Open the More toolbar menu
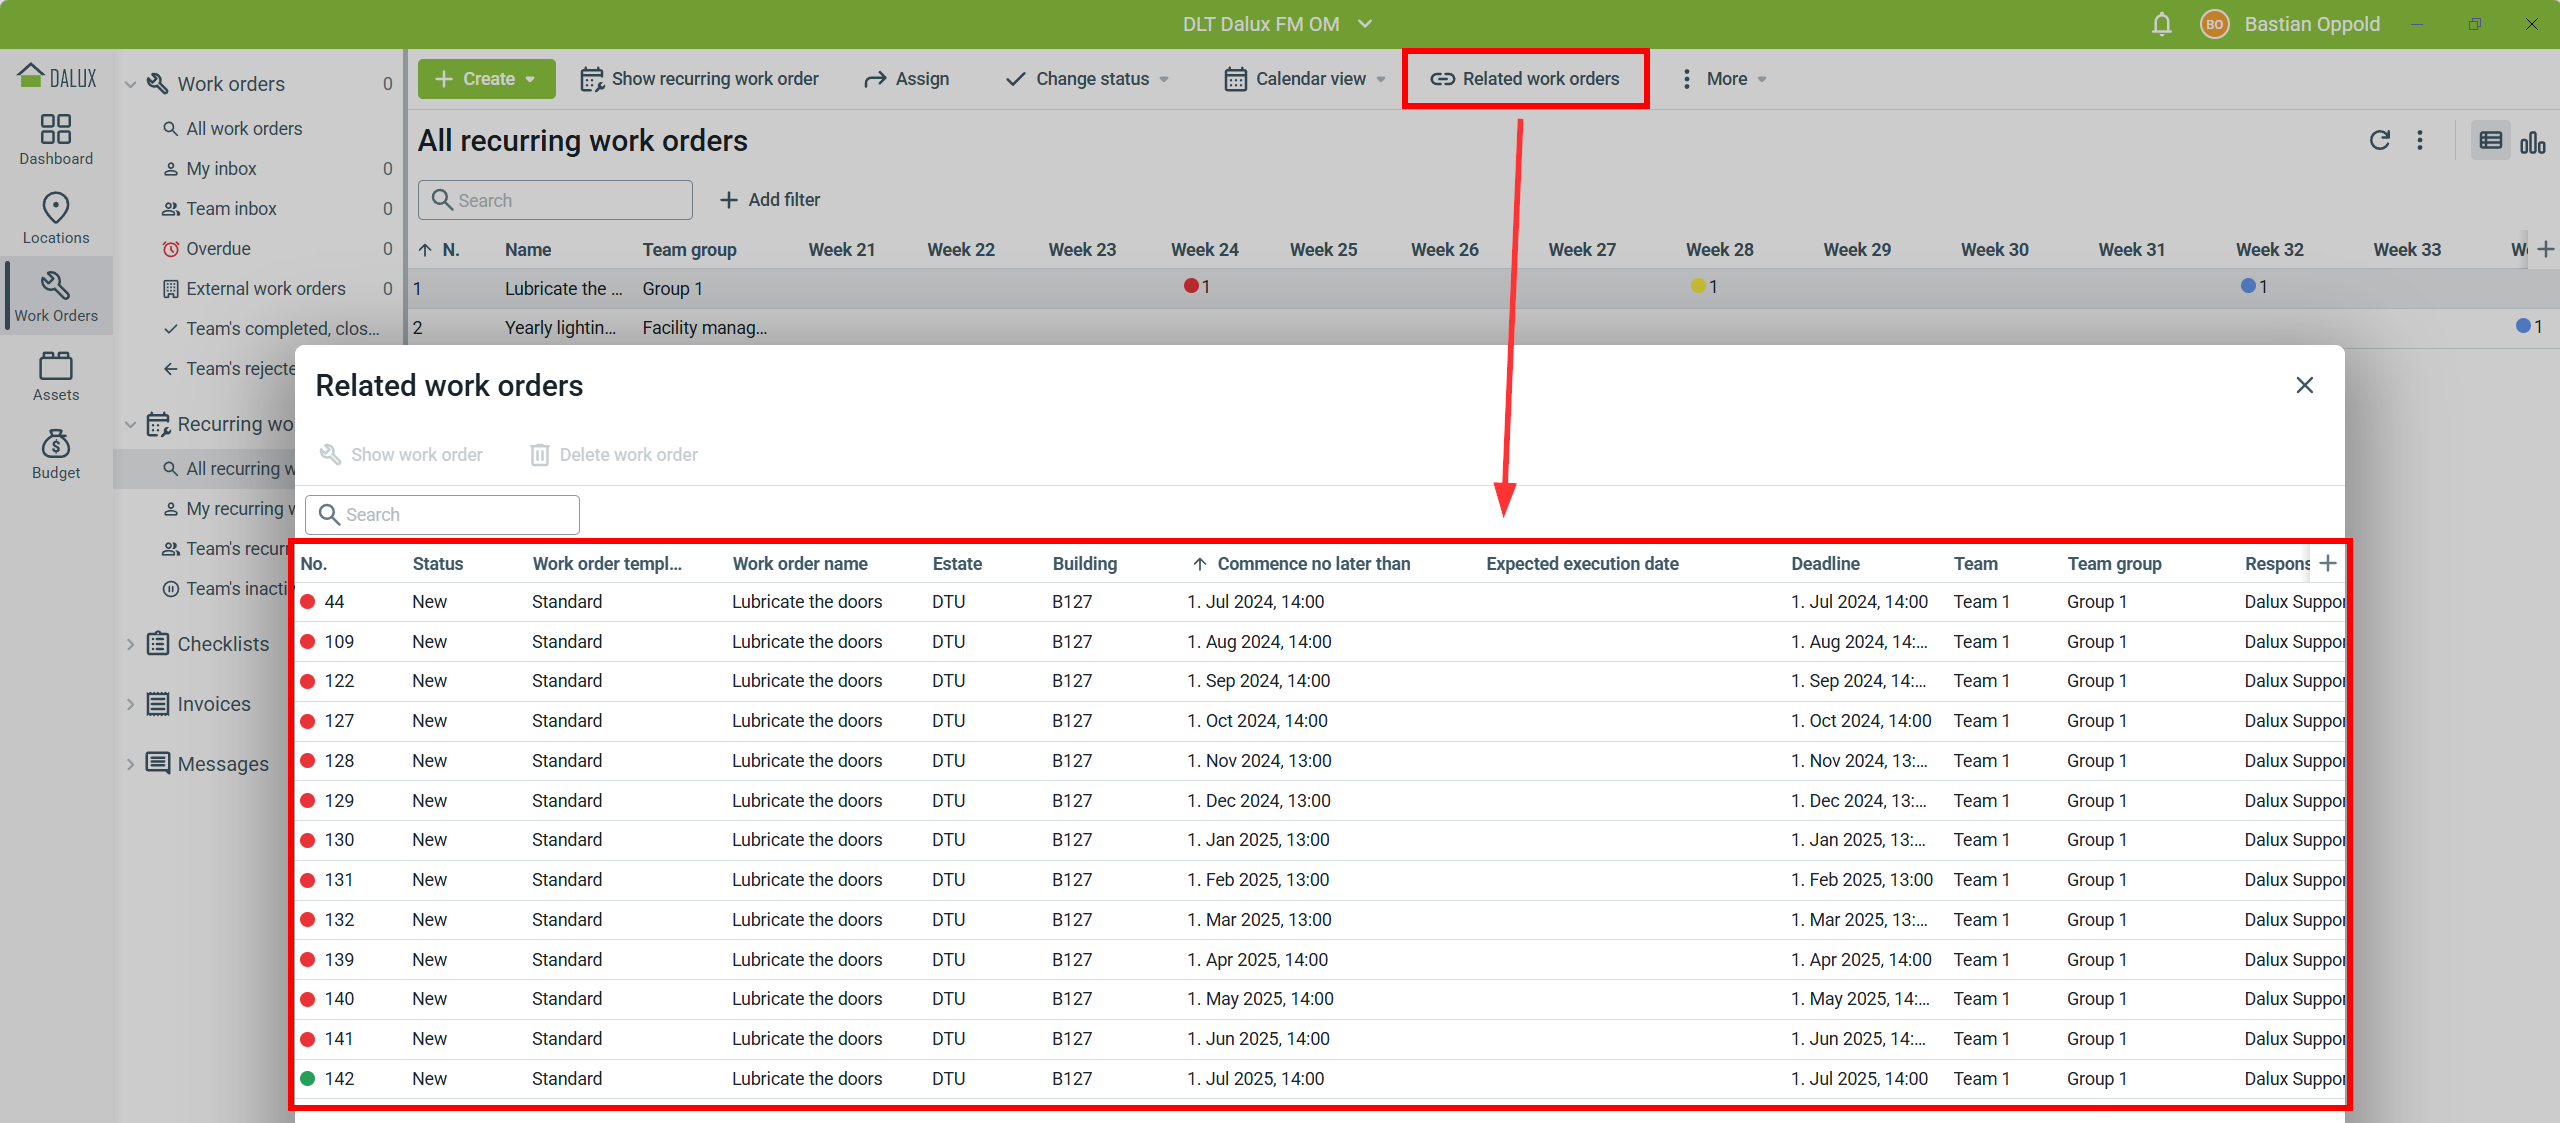The width and height of the screenshot is (2560, 1123). pos(1725,79)
